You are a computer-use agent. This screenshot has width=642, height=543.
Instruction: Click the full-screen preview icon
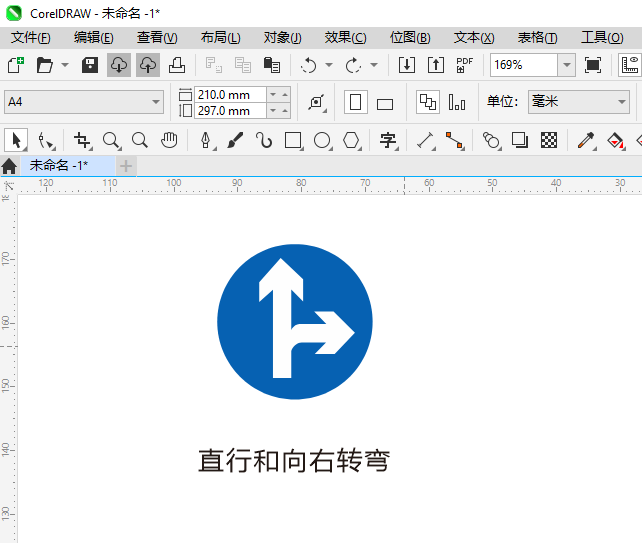pyautogui.click(x=593, y=65)
